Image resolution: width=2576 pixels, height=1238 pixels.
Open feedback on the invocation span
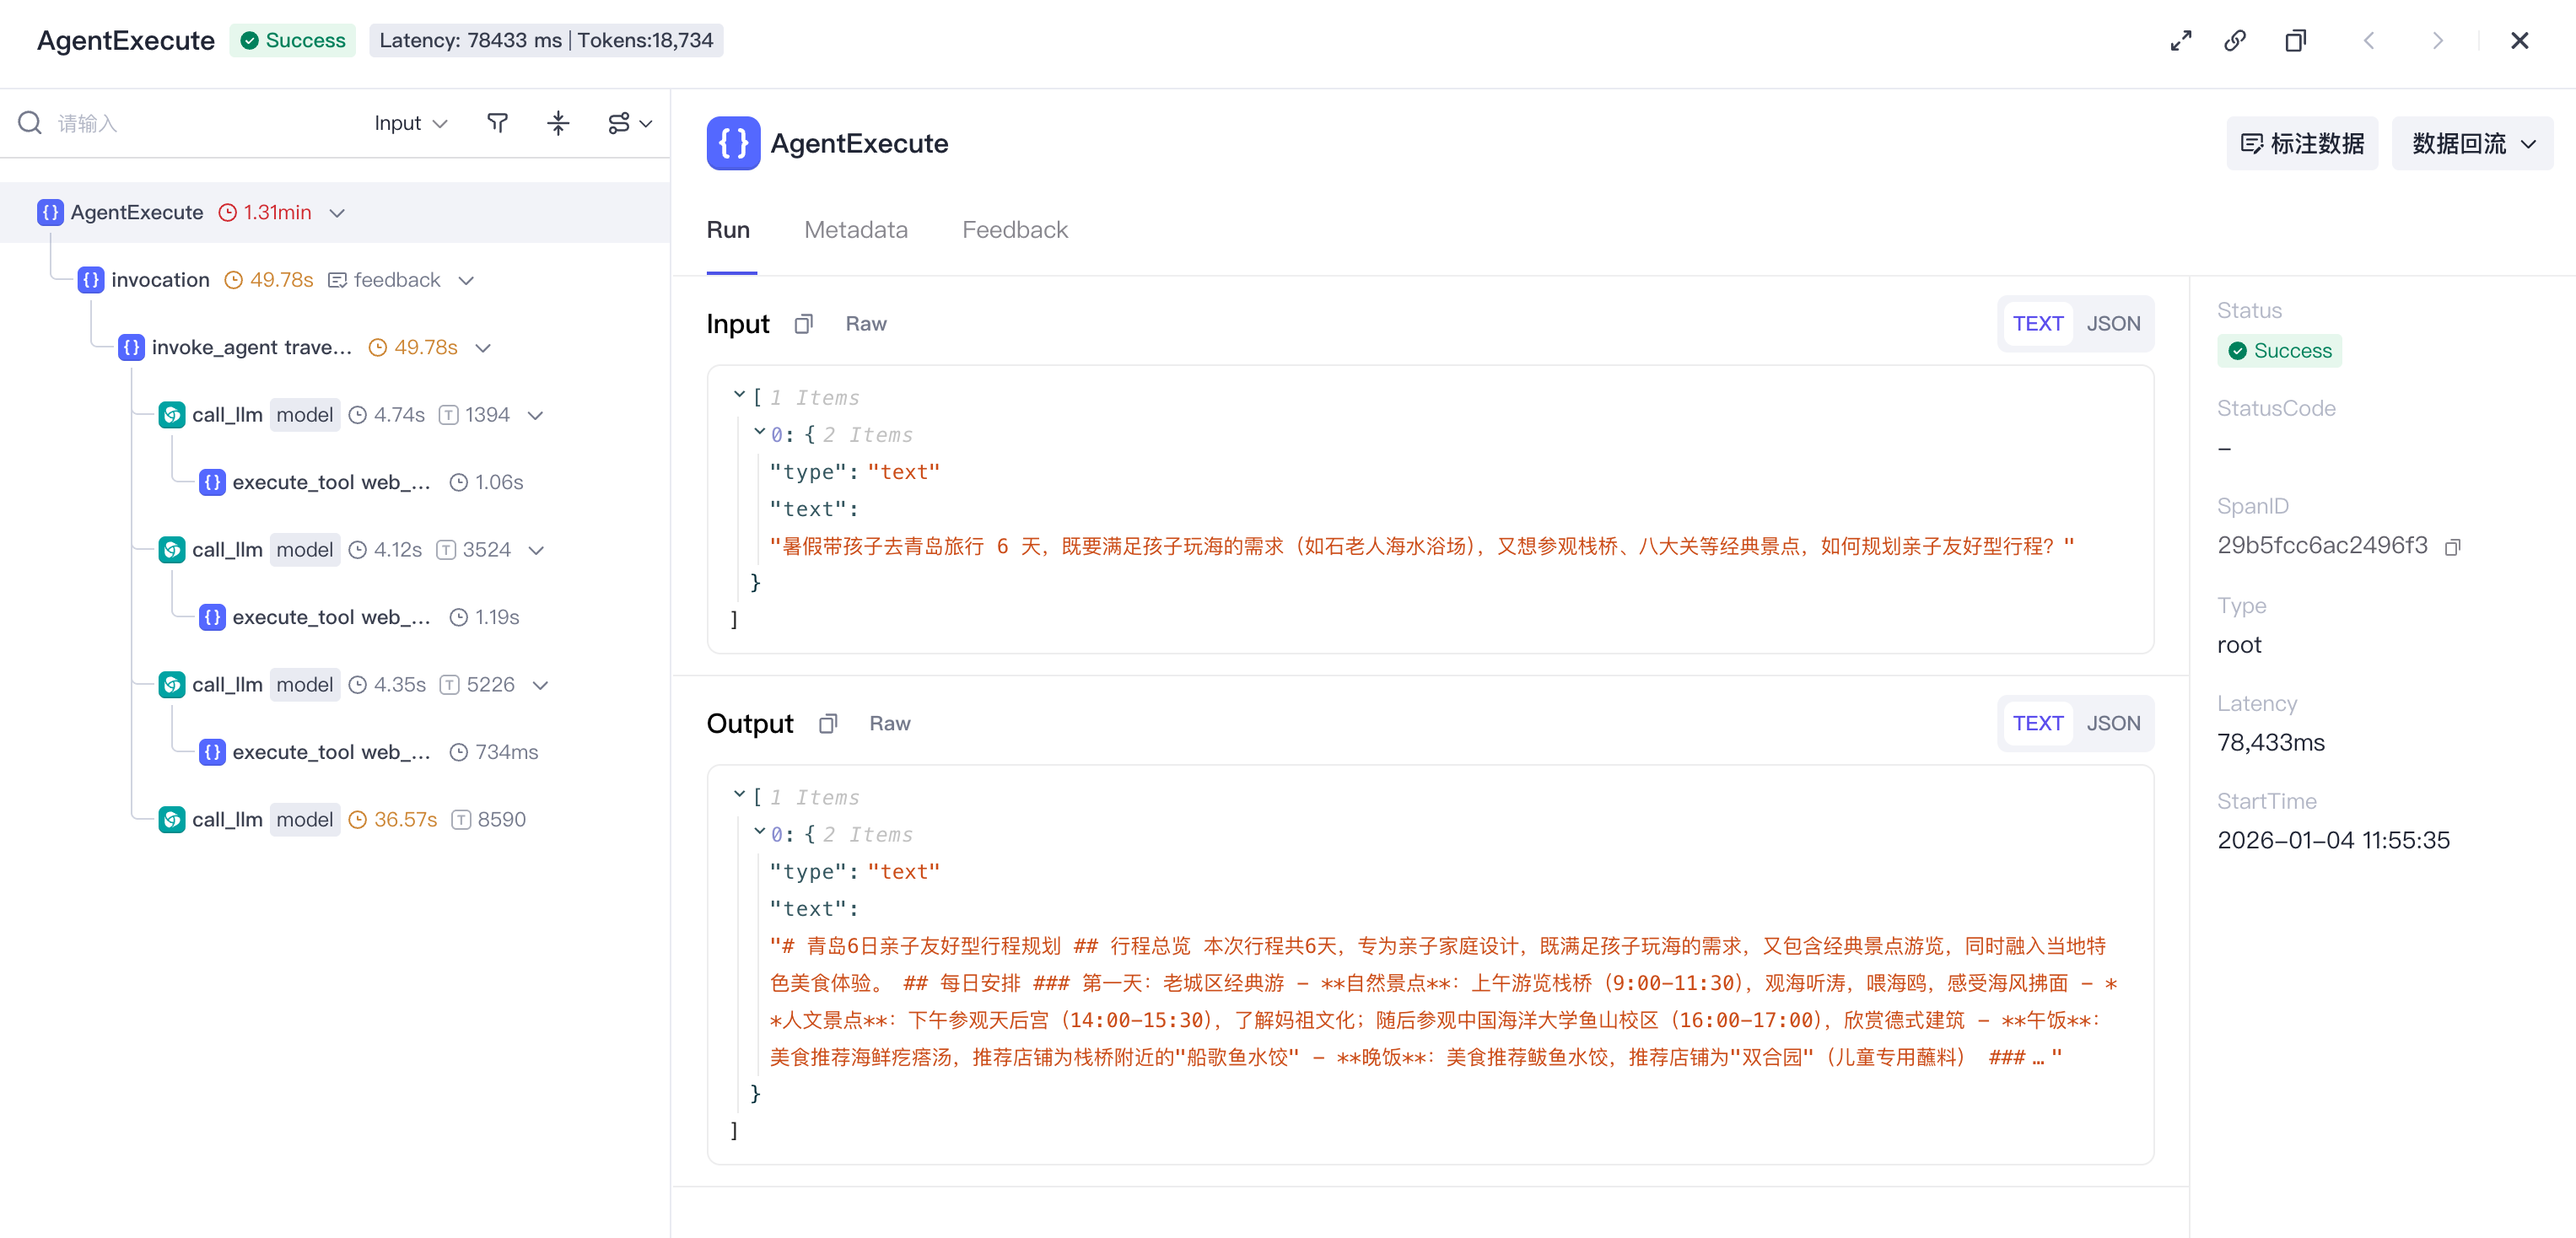(x=384, y=280)
